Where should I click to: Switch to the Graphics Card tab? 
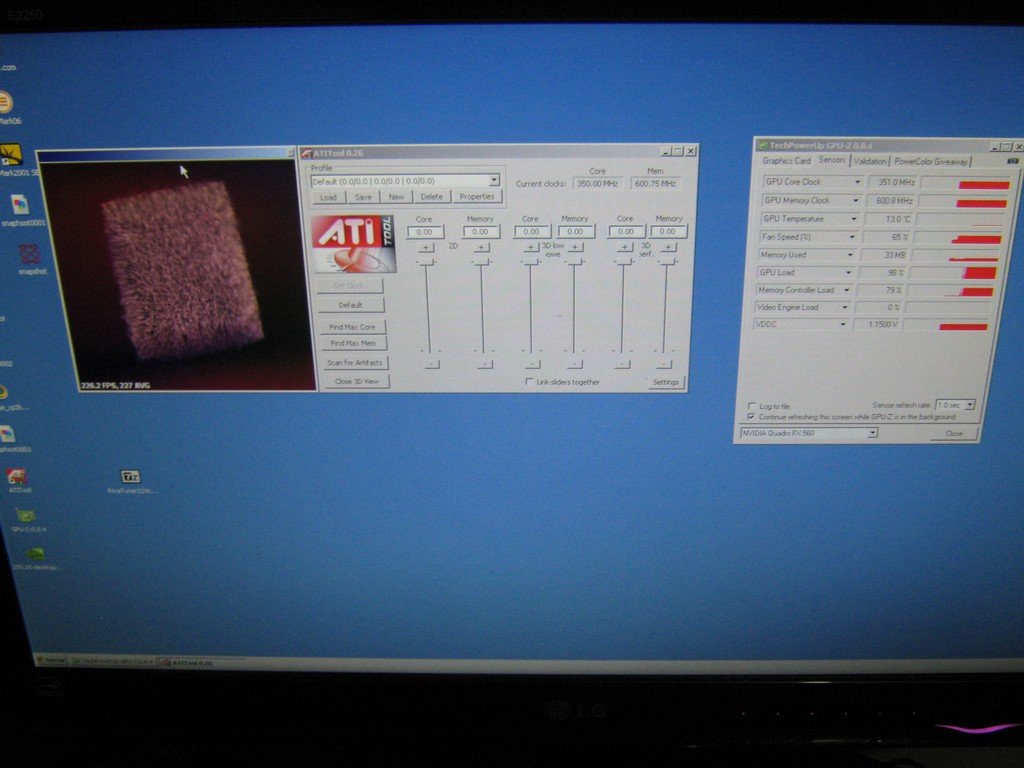pos(786,160)
